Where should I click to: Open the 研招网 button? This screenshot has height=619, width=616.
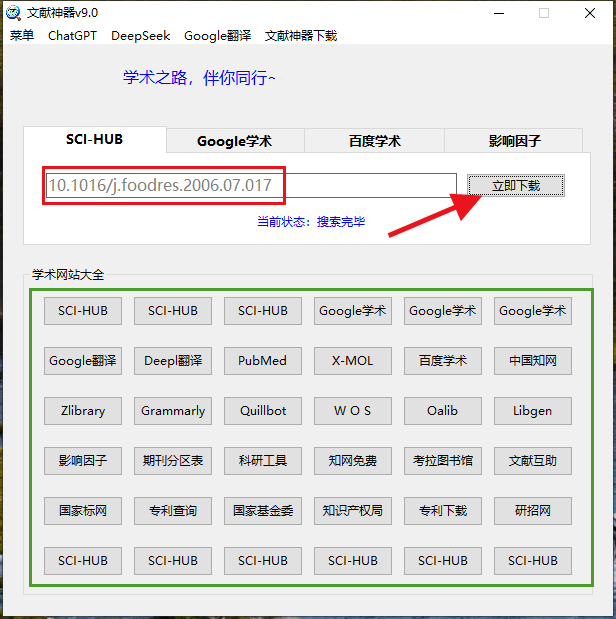coord(533,511)
